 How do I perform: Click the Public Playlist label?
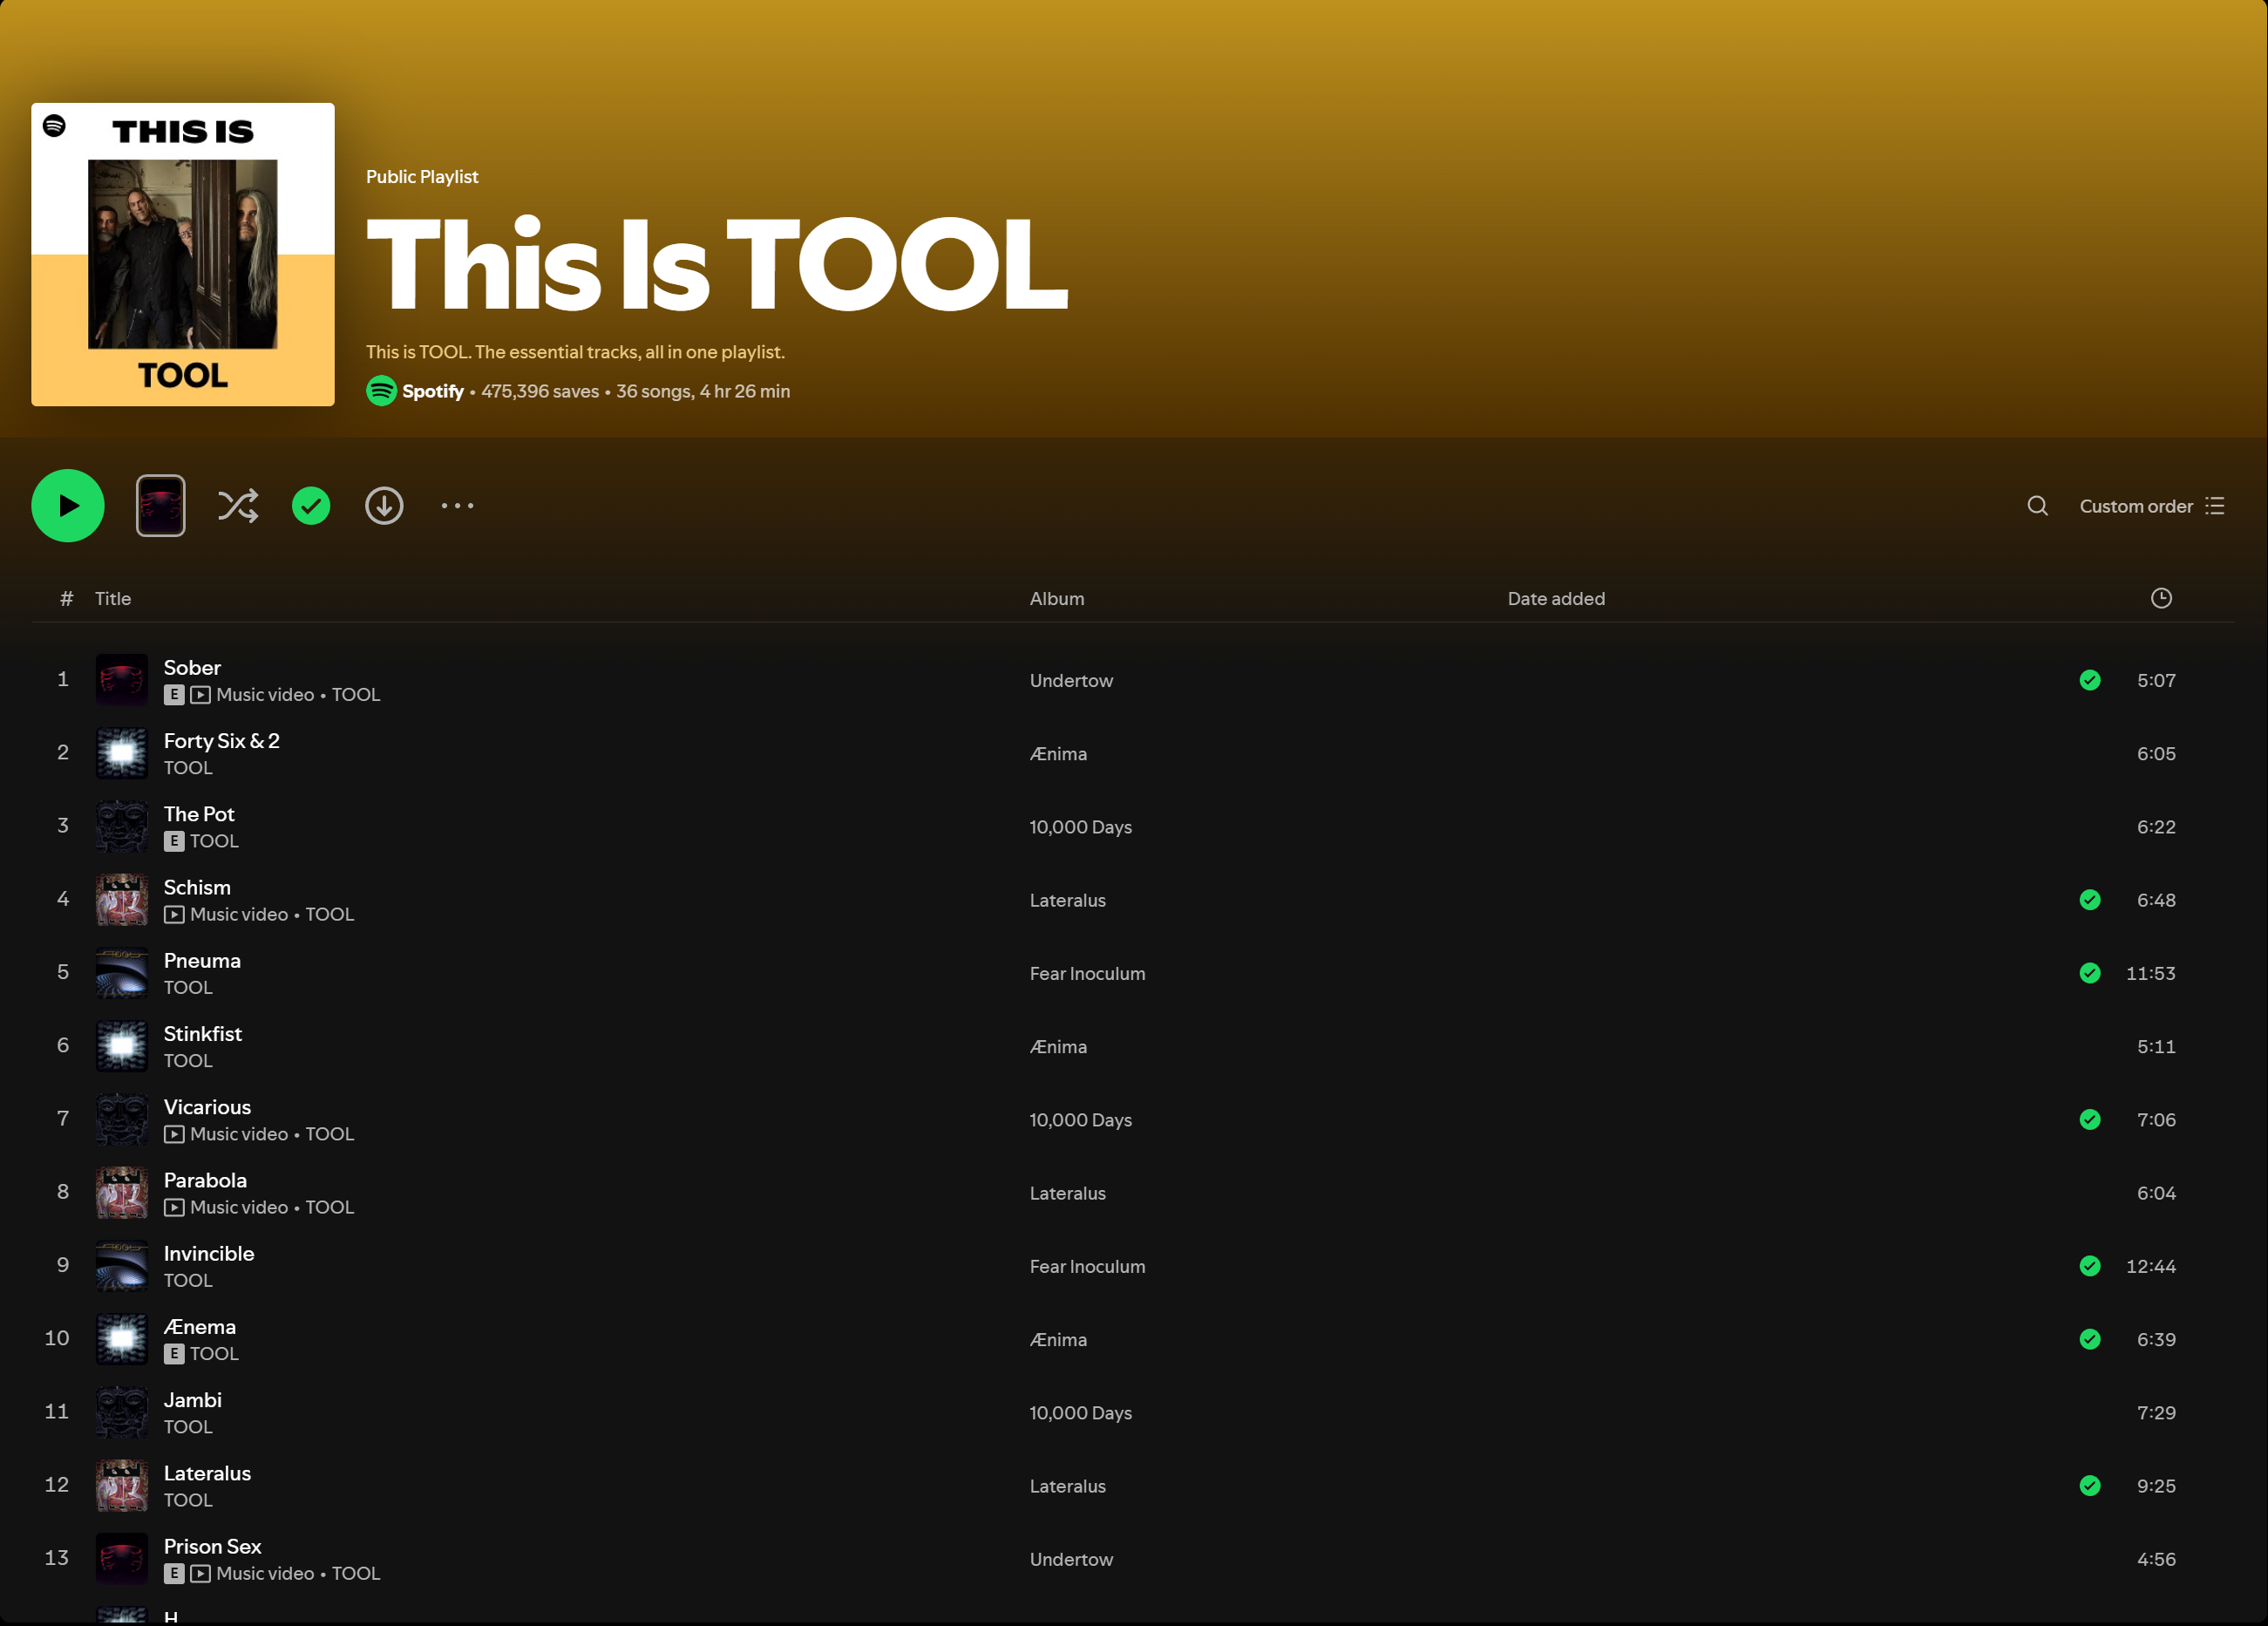422,177
